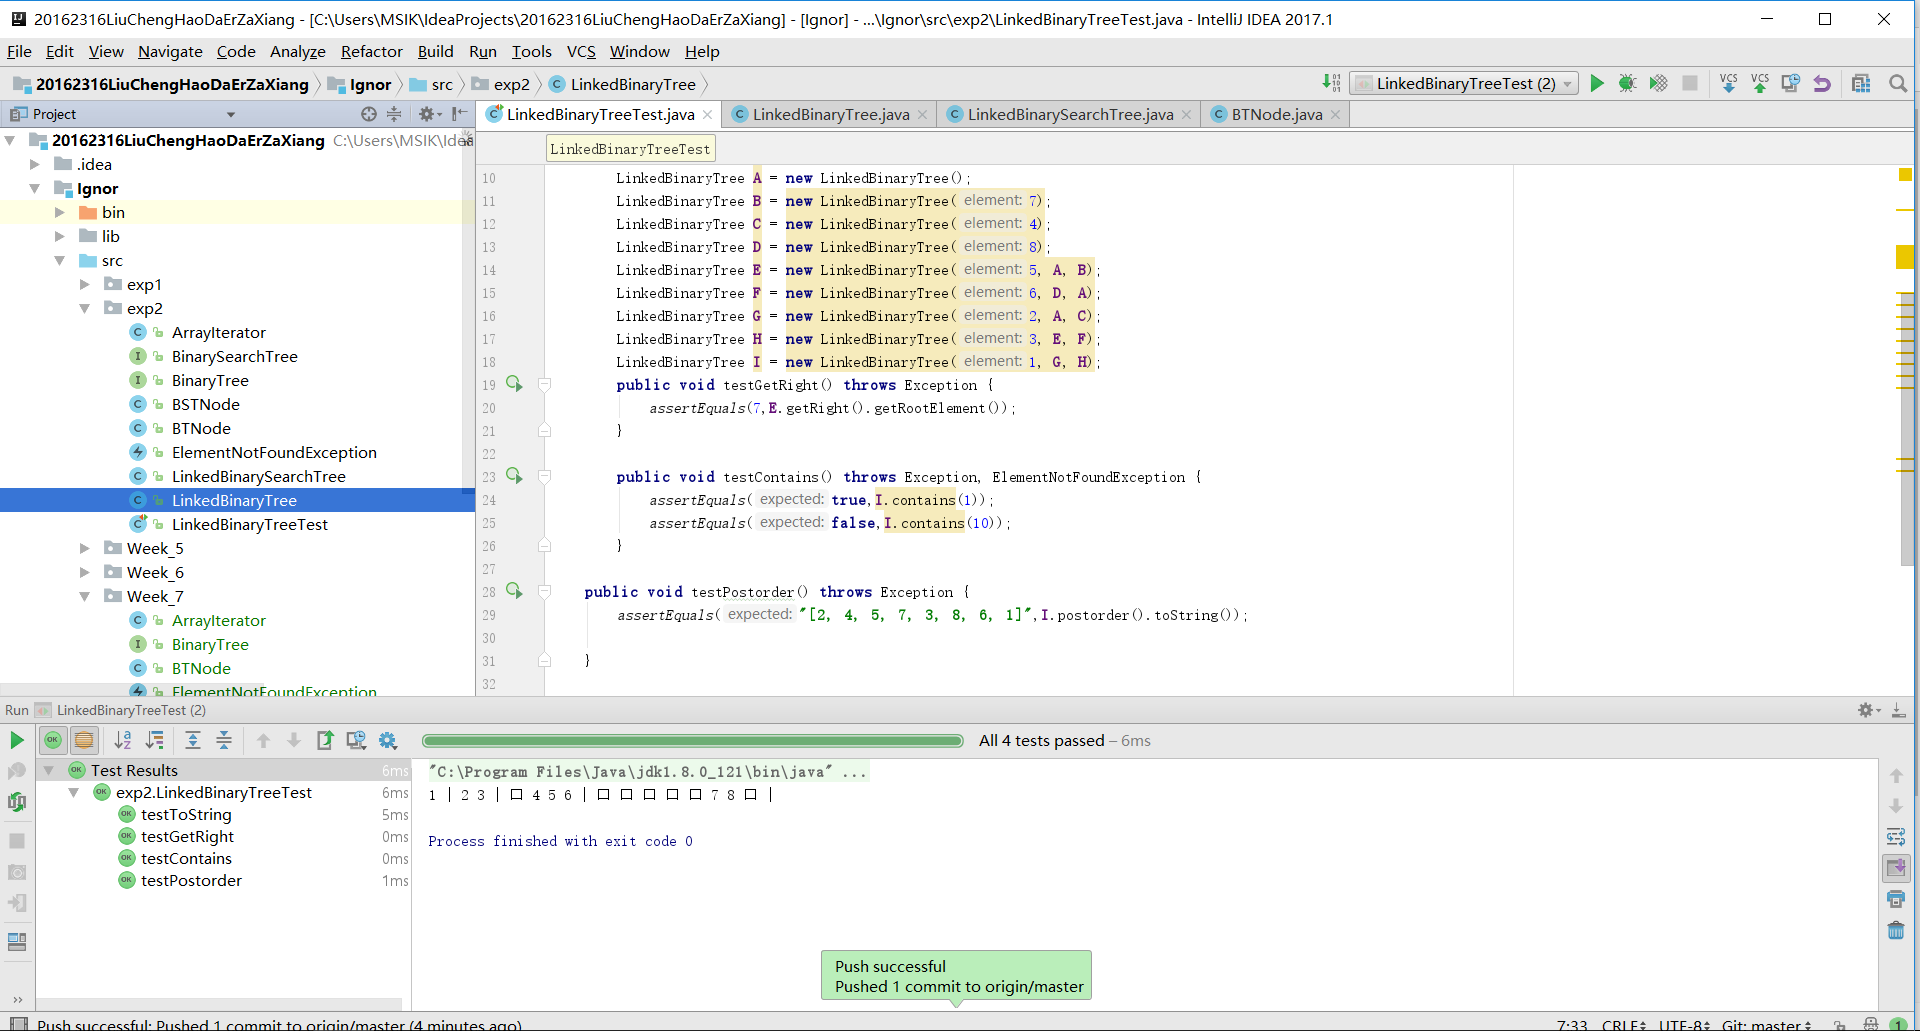The image size is (1920, 1031).
Task: Open the Project Structure icon
Action: click(1861, 83)
